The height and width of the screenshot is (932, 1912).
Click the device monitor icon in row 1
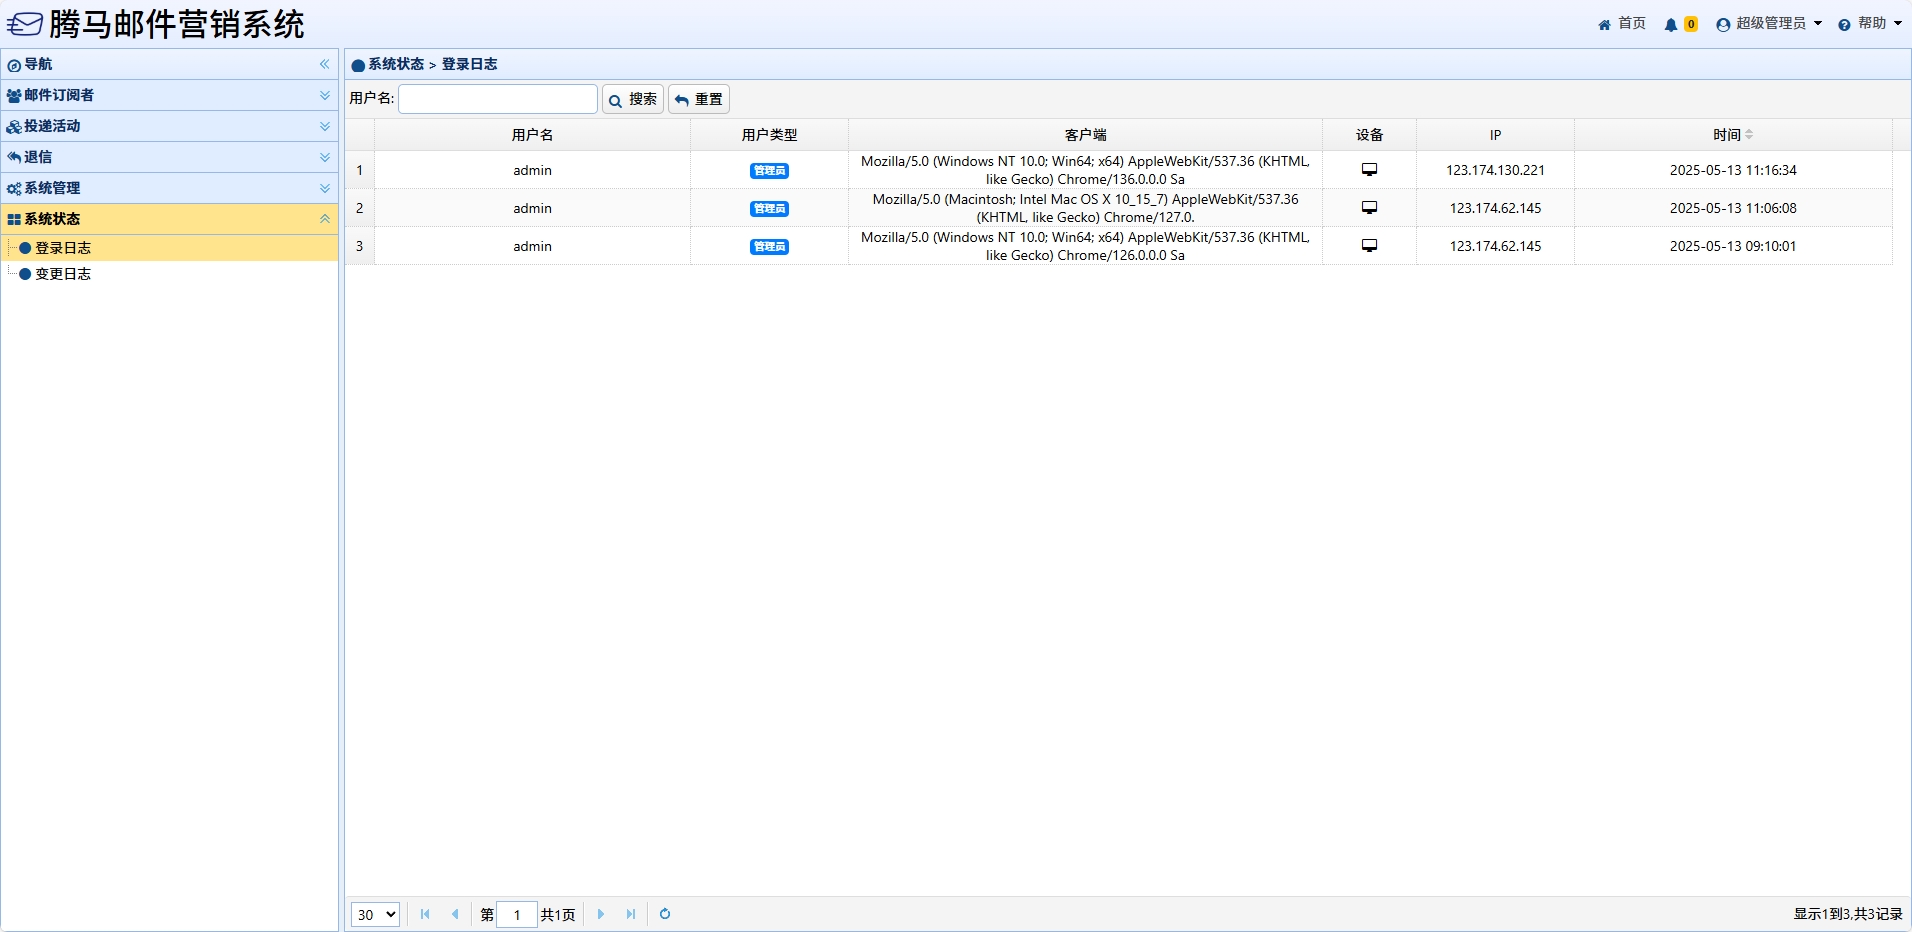tap(1369, 170)
